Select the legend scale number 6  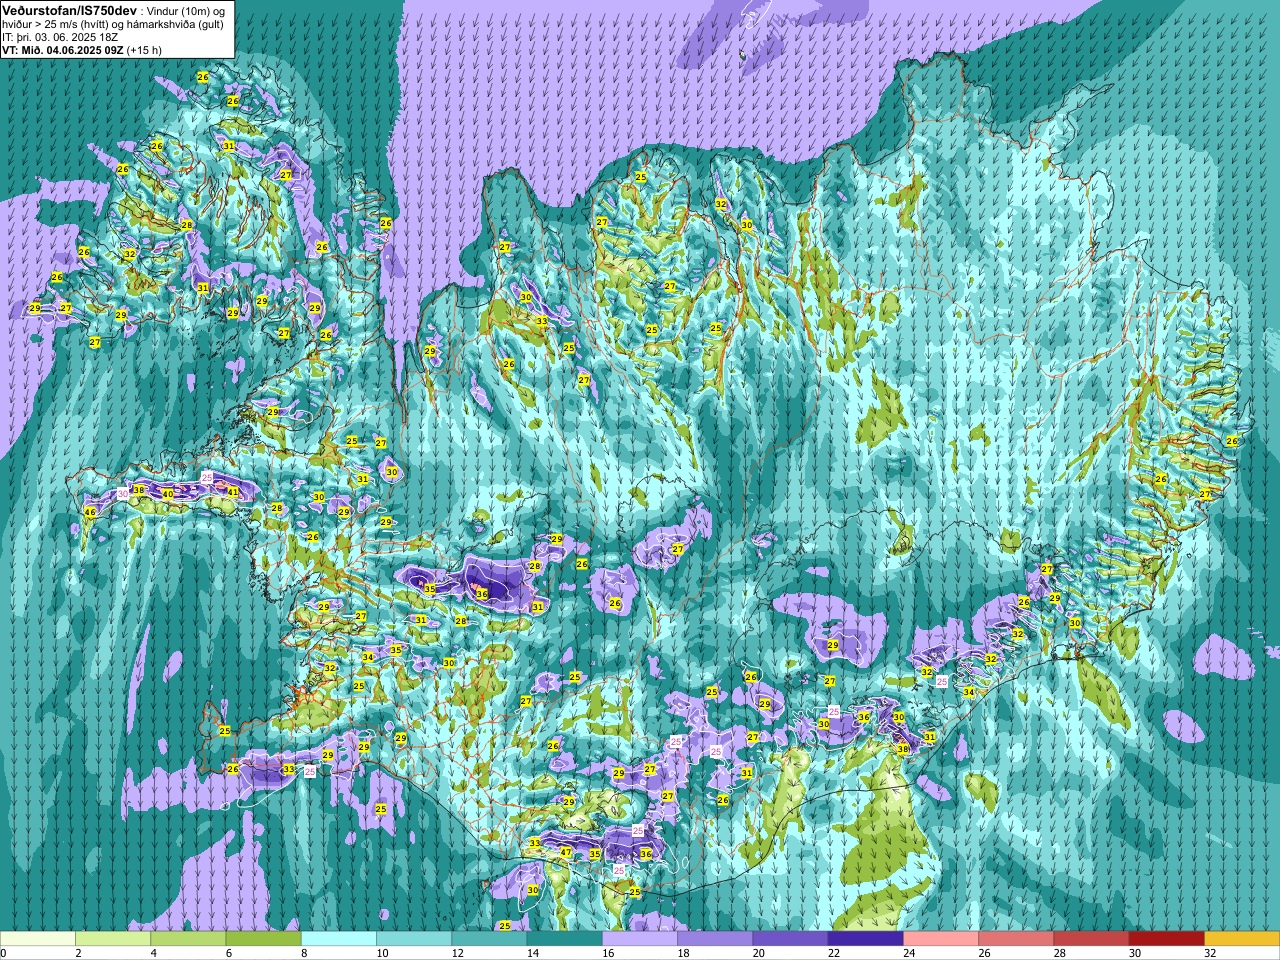[229, 953]
